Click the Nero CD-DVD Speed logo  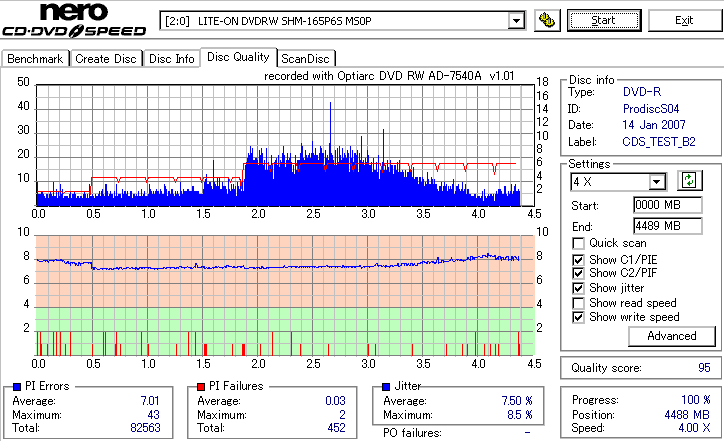pos(74,20)
